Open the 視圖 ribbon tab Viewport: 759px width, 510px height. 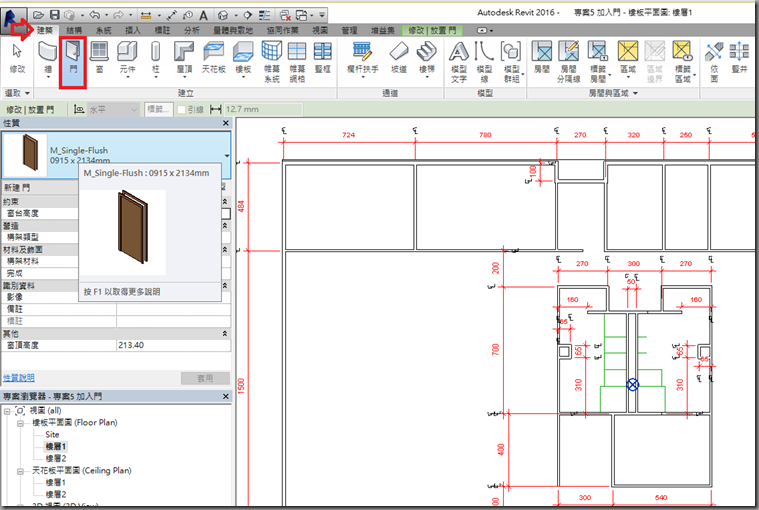pyautogui.click(x=319, y=31)
